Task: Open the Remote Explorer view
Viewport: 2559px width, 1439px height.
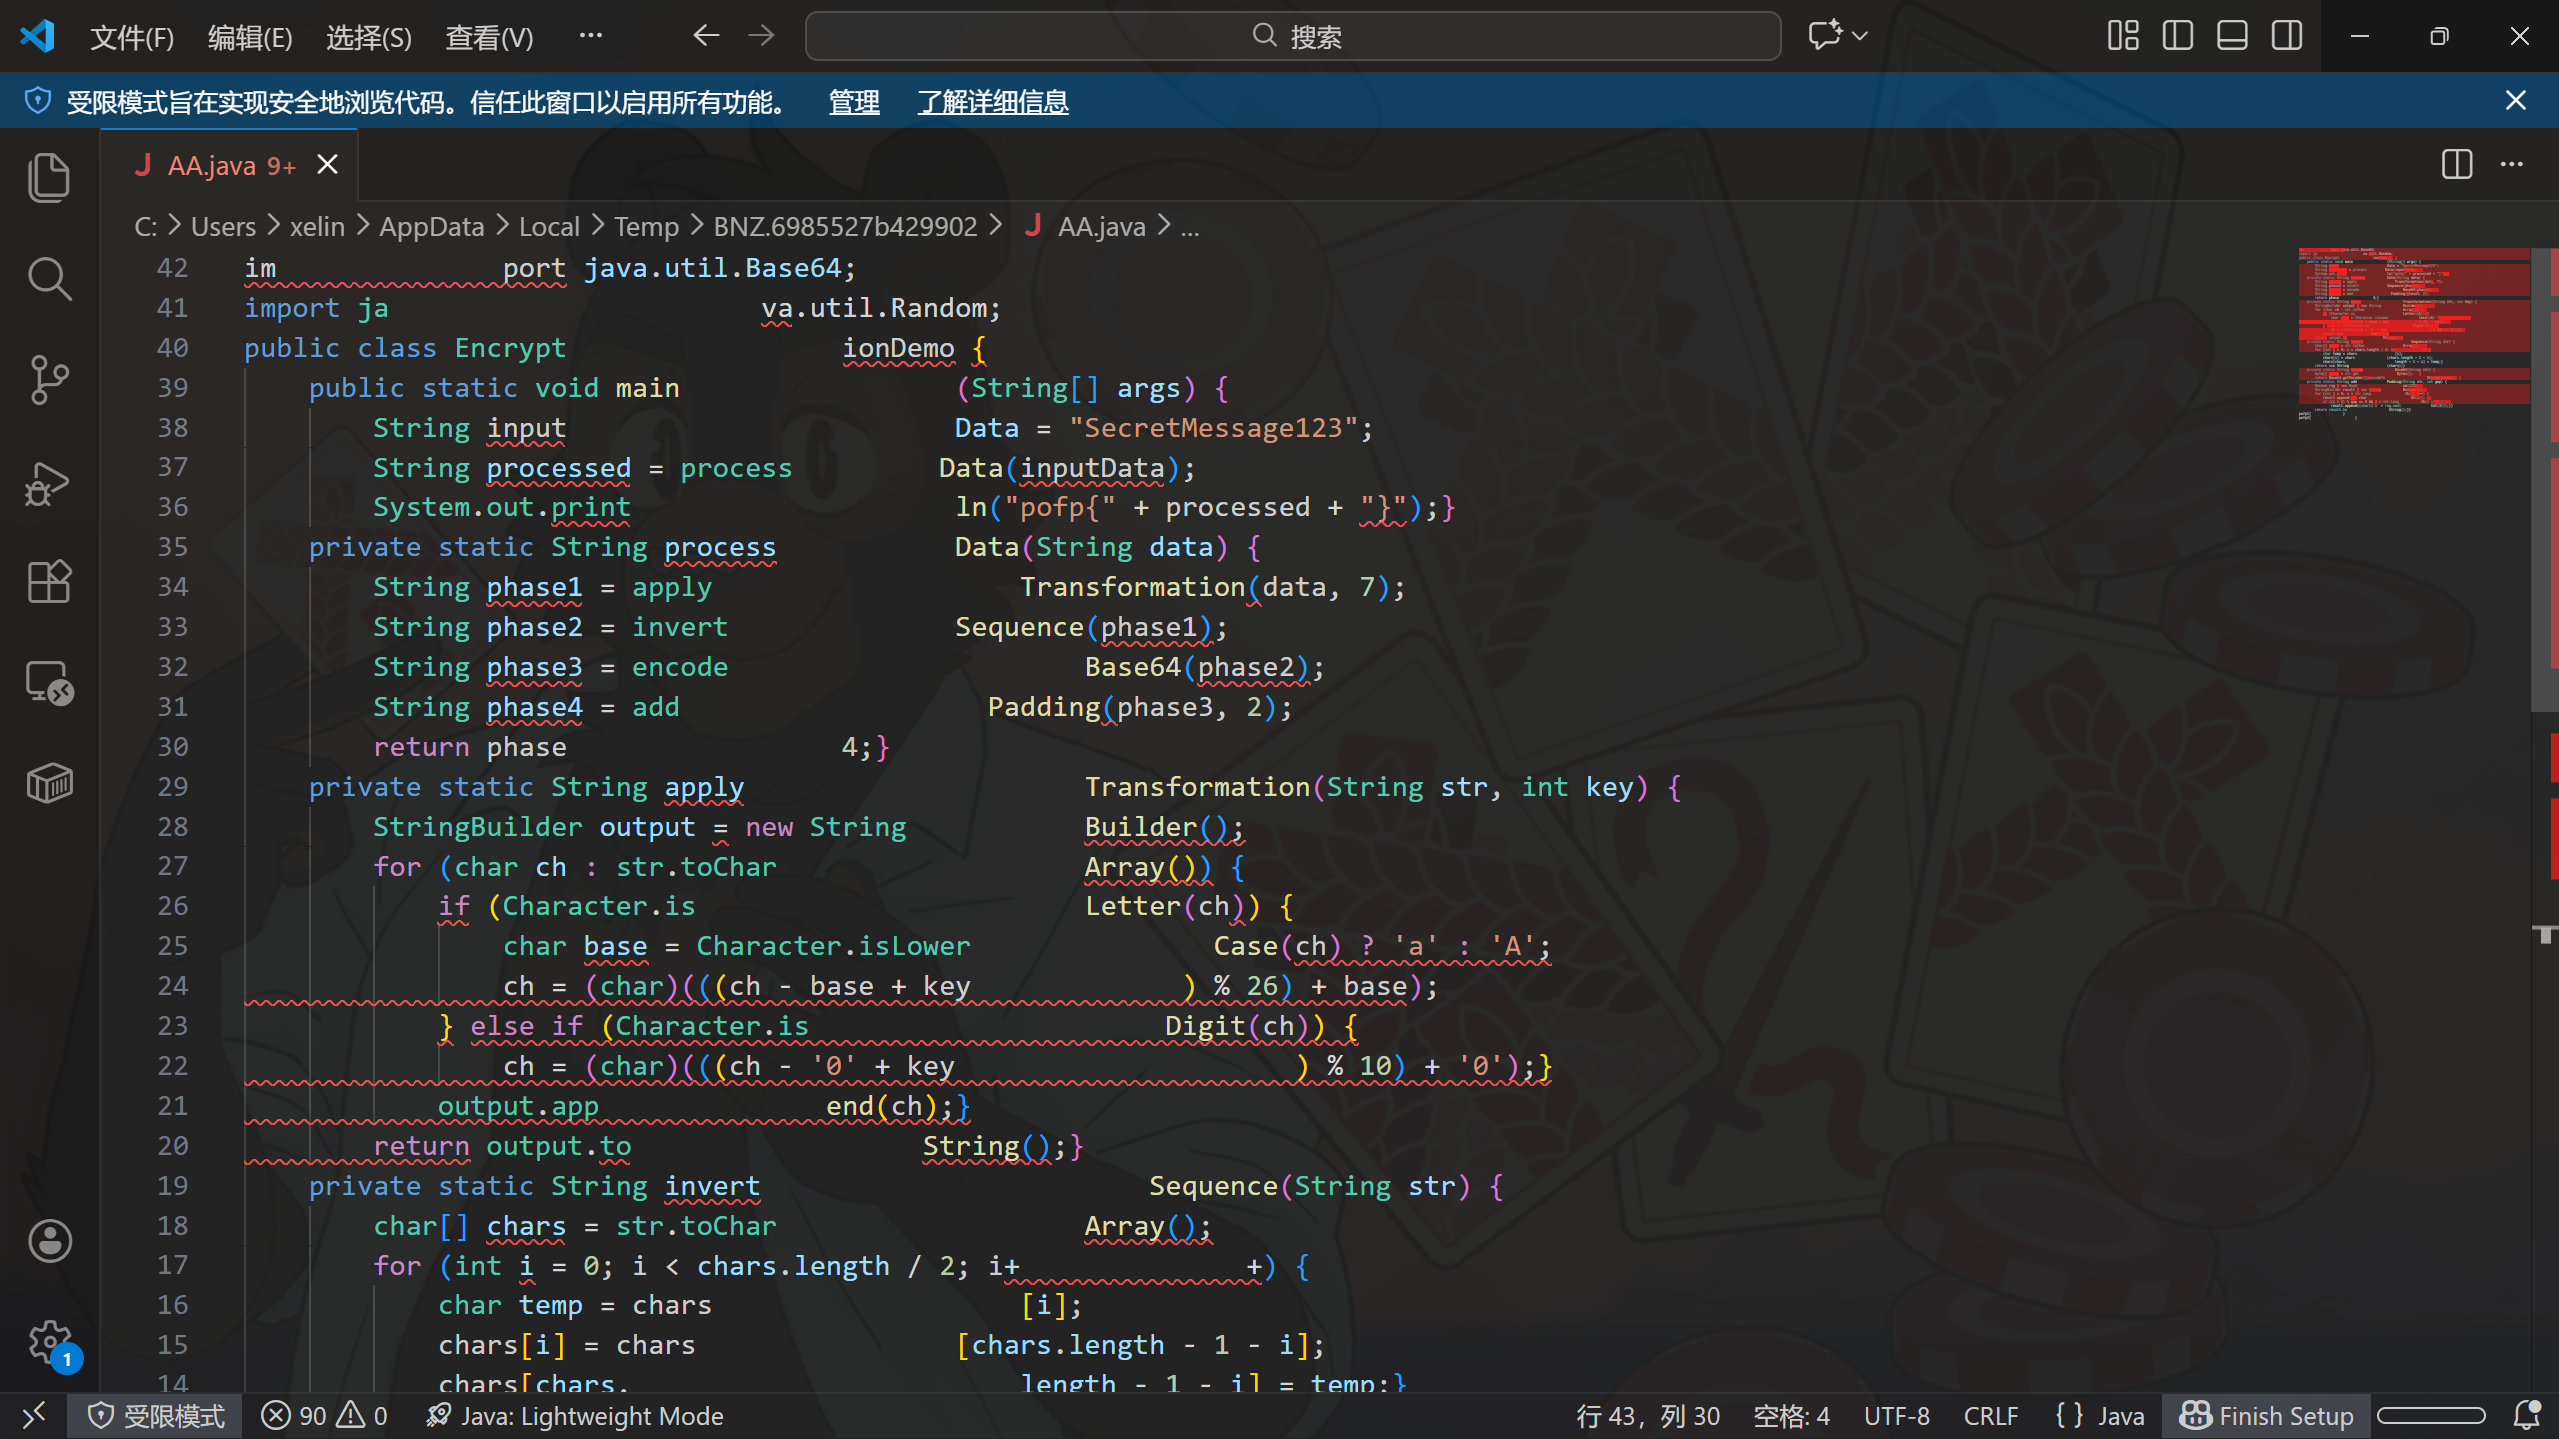Action: click(x=48, y=683)
